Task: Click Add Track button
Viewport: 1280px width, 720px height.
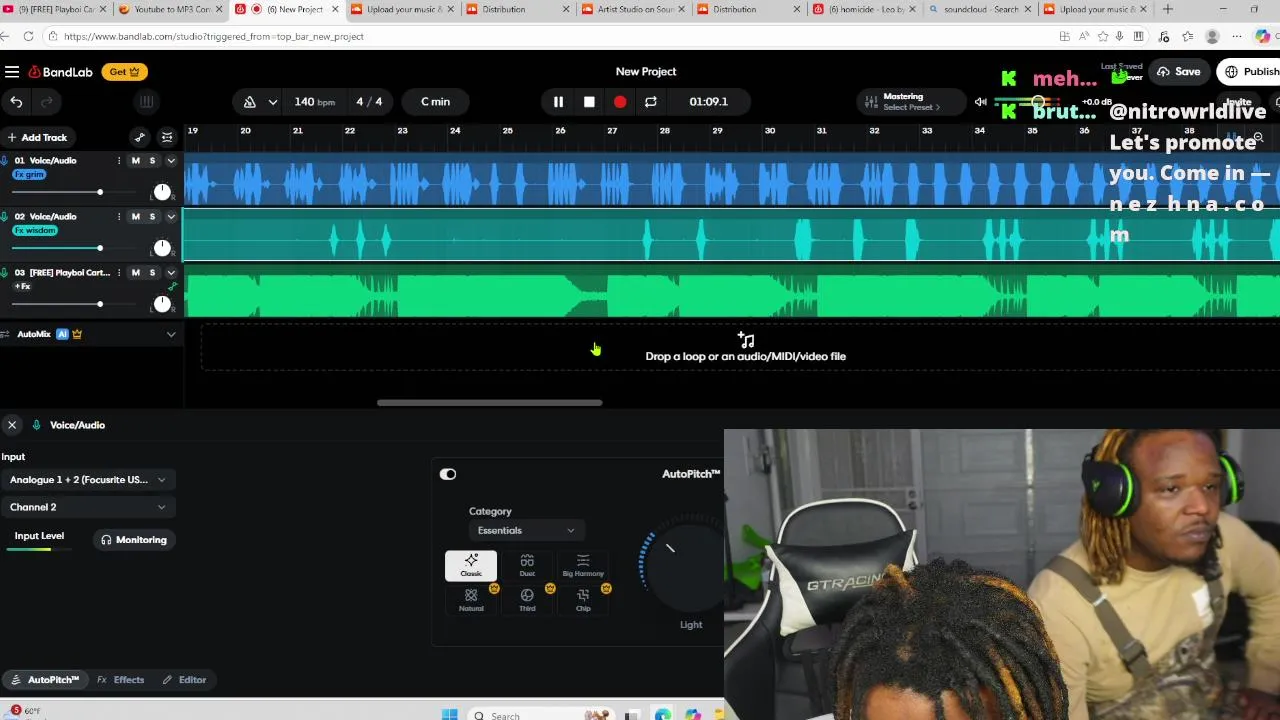Action: tap(37, 138)
